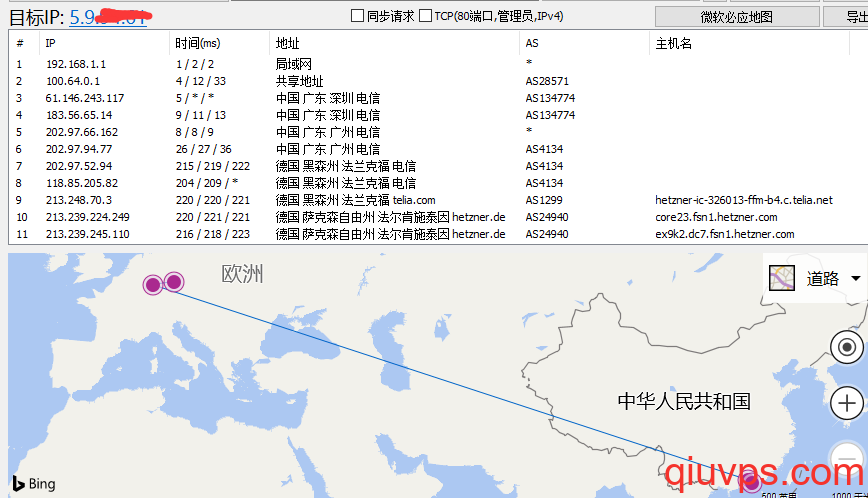Screen dimensions: 868x498
Task: Select hop row 192.168.1.1
Action: click(x=438, y=64)
